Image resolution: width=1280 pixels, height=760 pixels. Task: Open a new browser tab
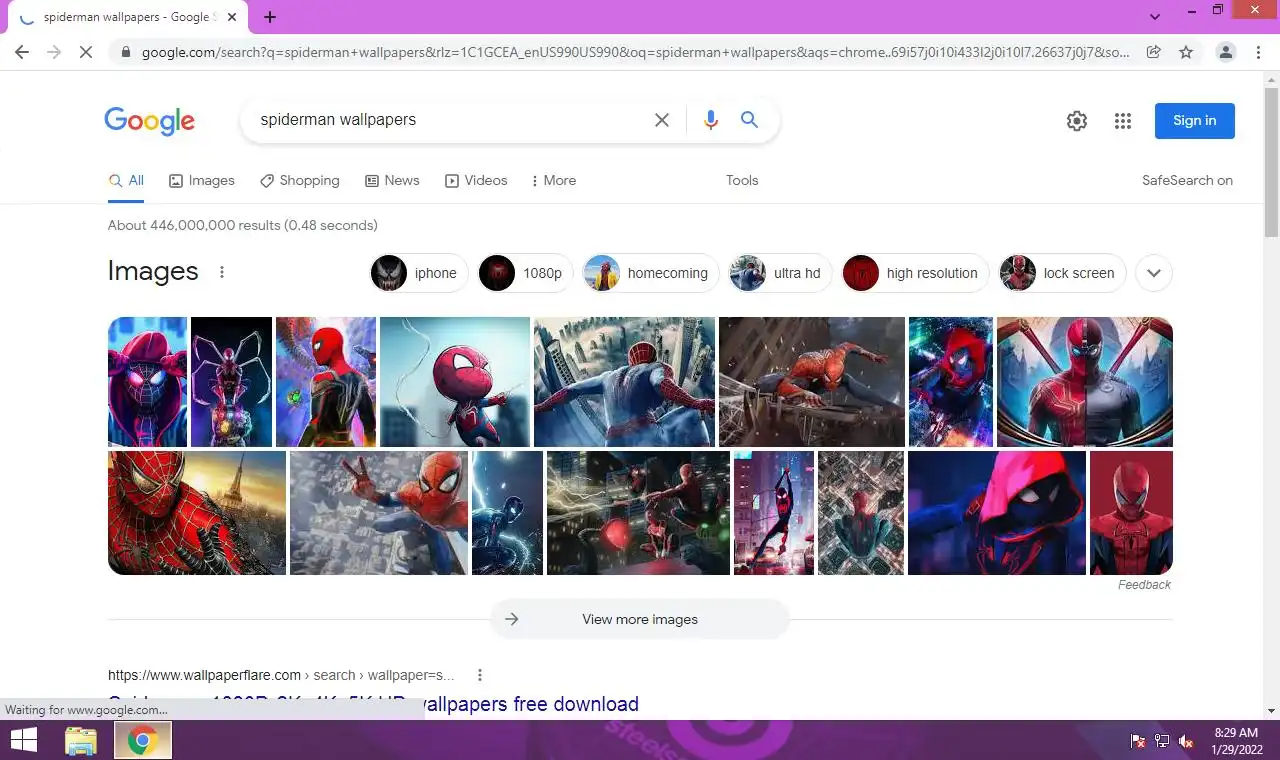coord(270,17)
